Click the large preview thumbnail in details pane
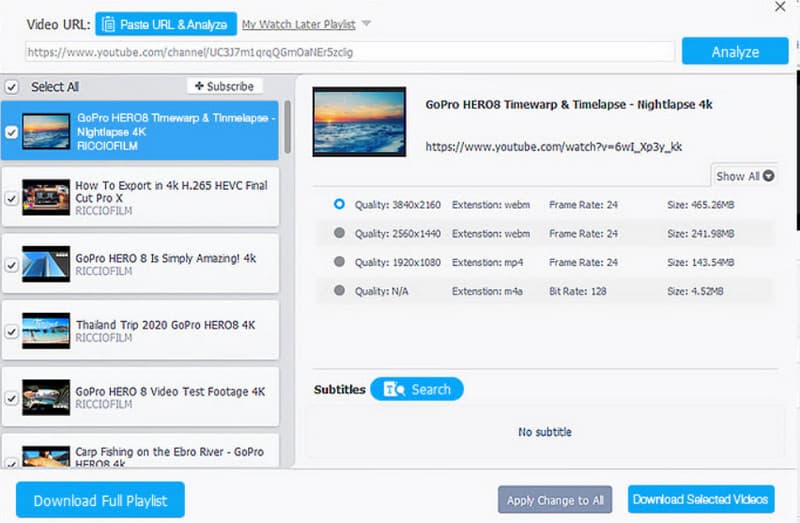Image resolution: width=800 pixels, height=523 pixels. (x=359, y=121)
